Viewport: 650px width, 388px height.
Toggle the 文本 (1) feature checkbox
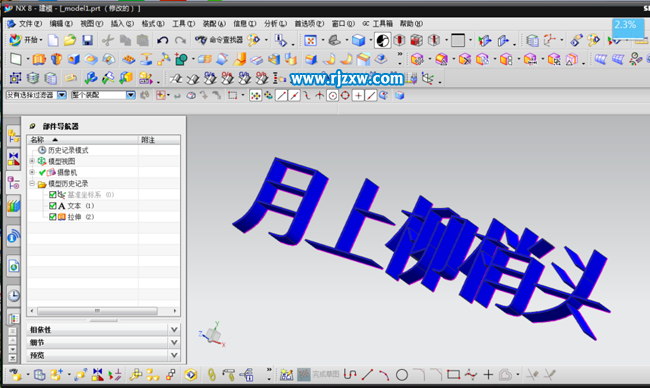pos(53,206)
